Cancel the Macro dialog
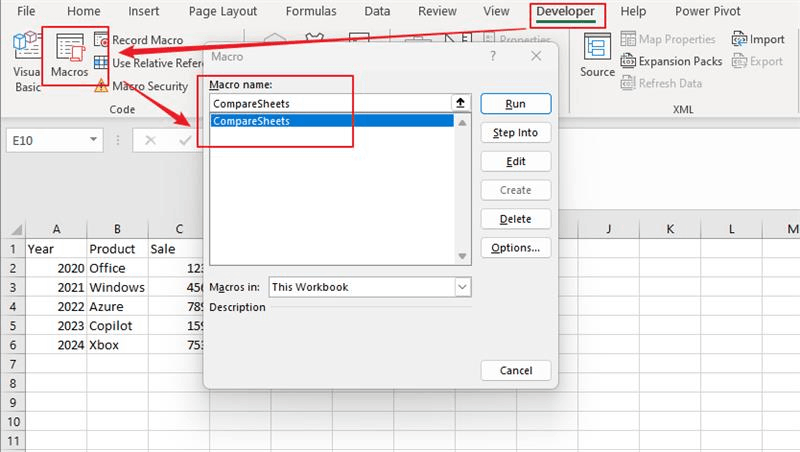 pos(515,370)
